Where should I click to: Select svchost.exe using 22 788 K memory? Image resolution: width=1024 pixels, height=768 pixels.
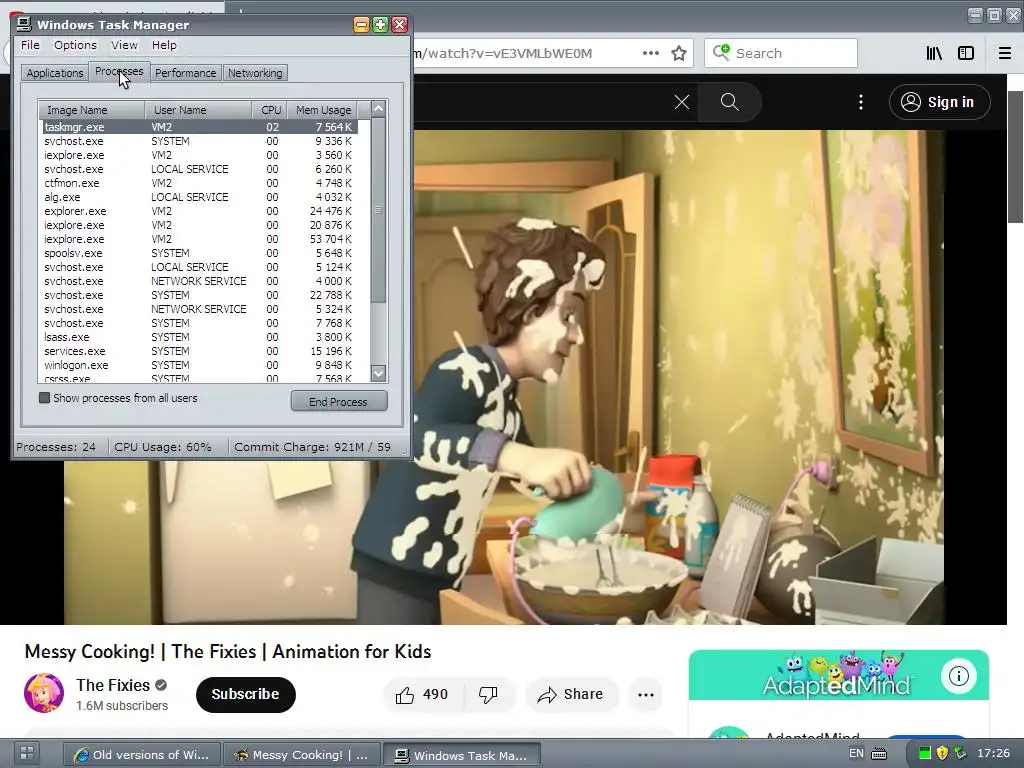click(x=199, y=295)
